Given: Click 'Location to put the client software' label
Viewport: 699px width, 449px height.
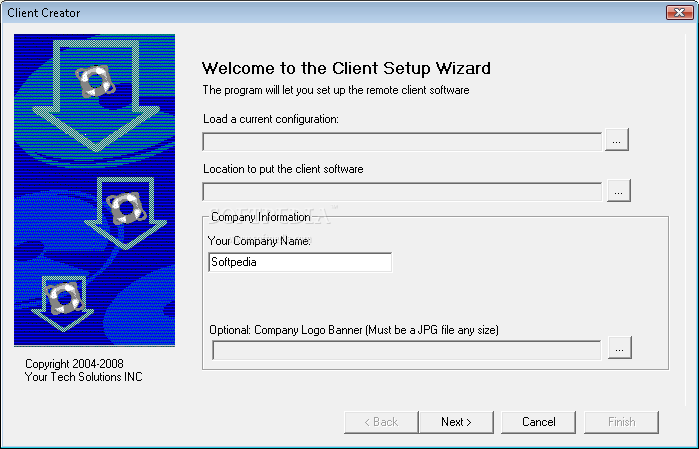Looking at the screenshot, I should (x=283, y=169).
